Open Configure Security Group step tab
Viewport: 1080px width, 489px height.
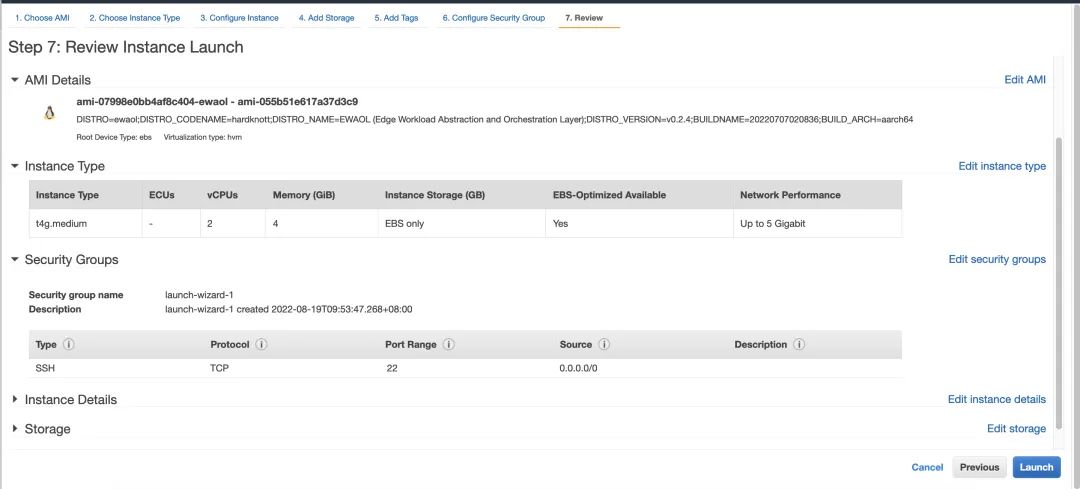point(493,18)
